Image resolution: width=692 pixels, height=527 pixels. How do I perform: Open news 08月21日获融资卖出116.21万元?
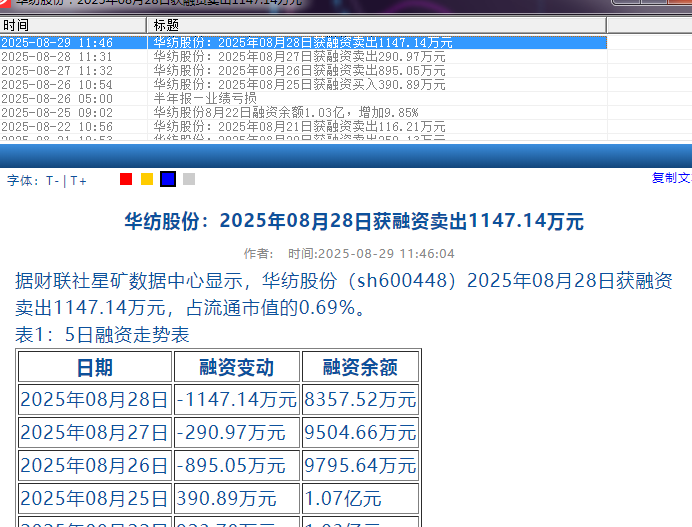tap(299, 127)
